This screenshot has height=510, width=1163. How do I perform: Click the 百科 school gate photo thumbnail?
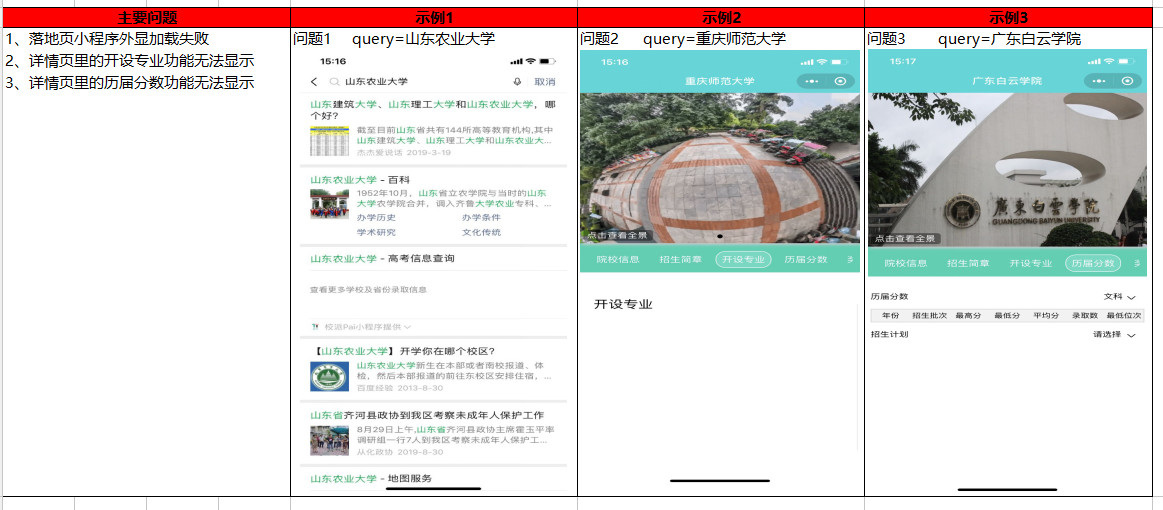[x=329, y=204]
